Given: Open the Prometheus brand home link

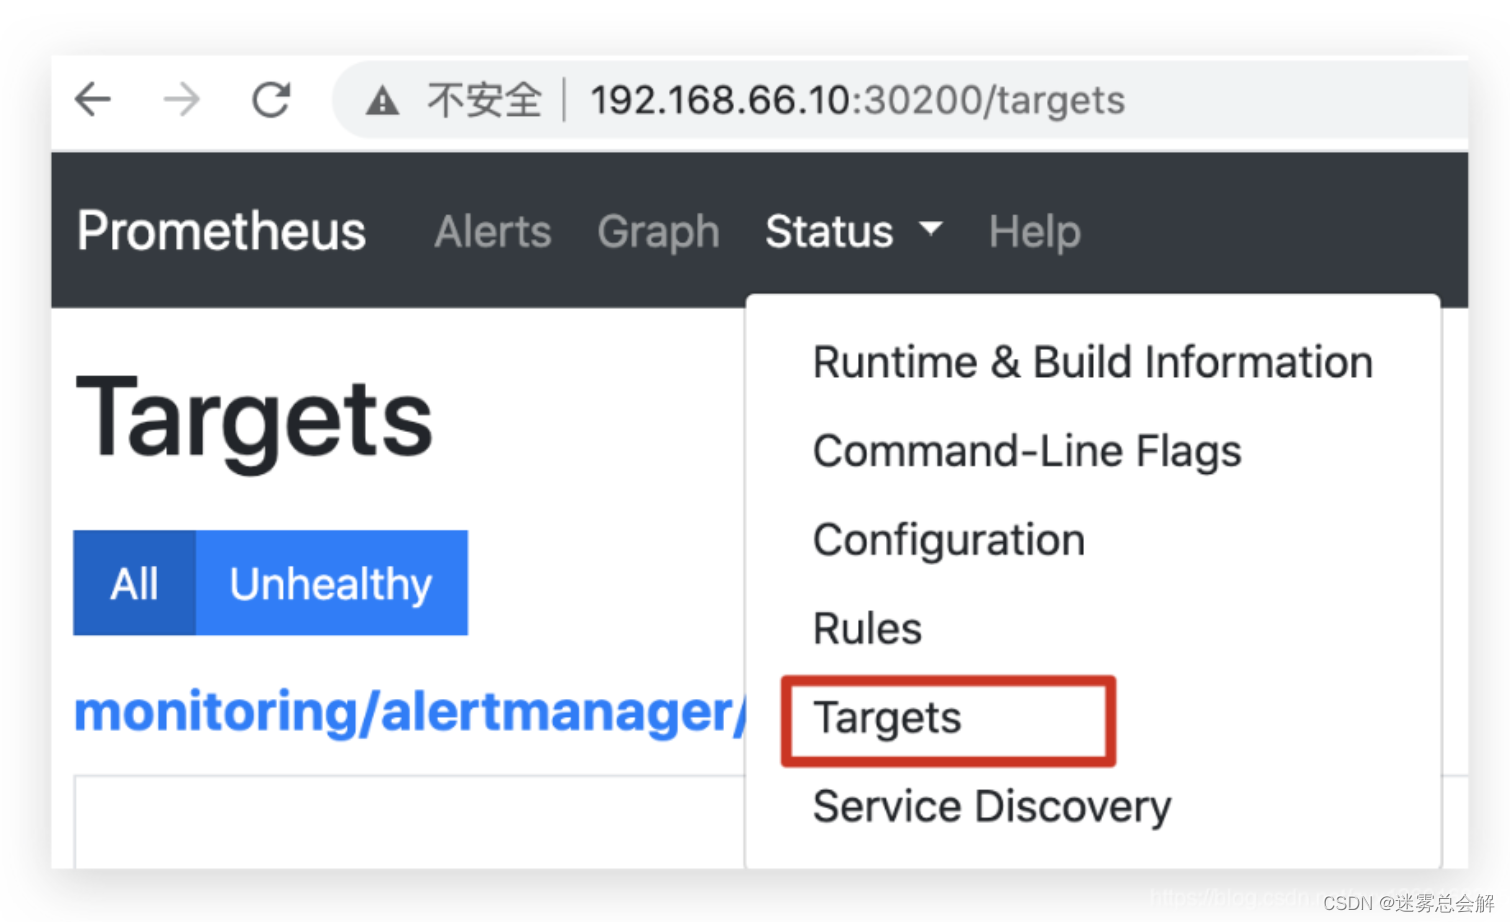Looking at the screenshot, I should click(x=221, y=231).
